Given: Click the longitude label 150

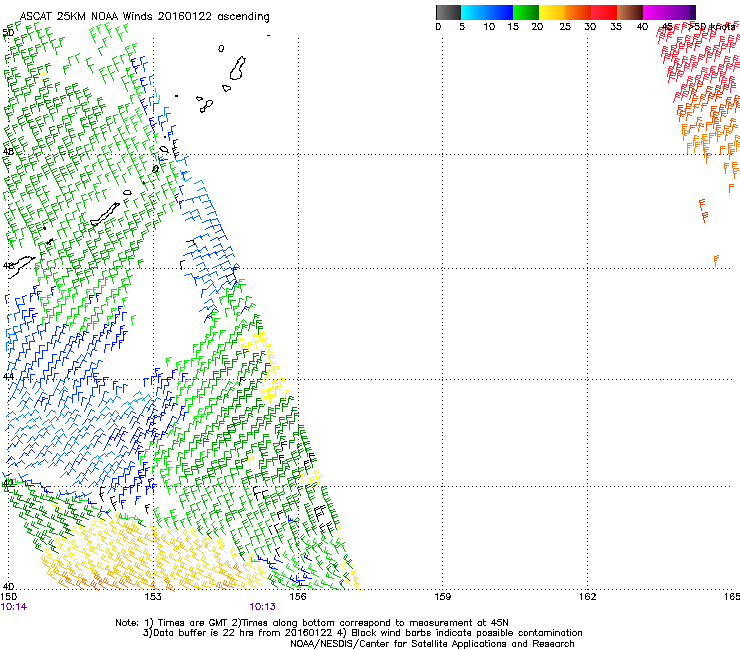Looking at the screenshot, I should click(x=9, y=597).
